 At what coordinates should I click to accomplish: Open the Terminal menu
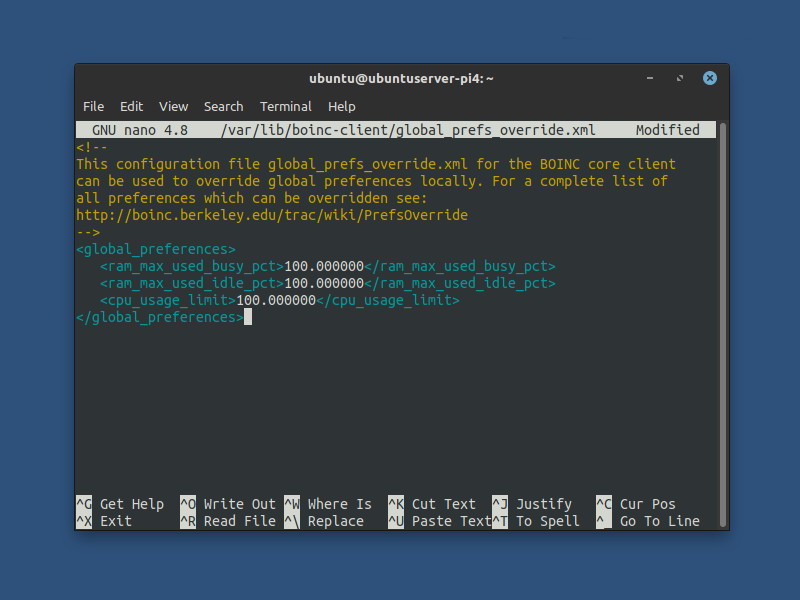click(x=286, y=107)
